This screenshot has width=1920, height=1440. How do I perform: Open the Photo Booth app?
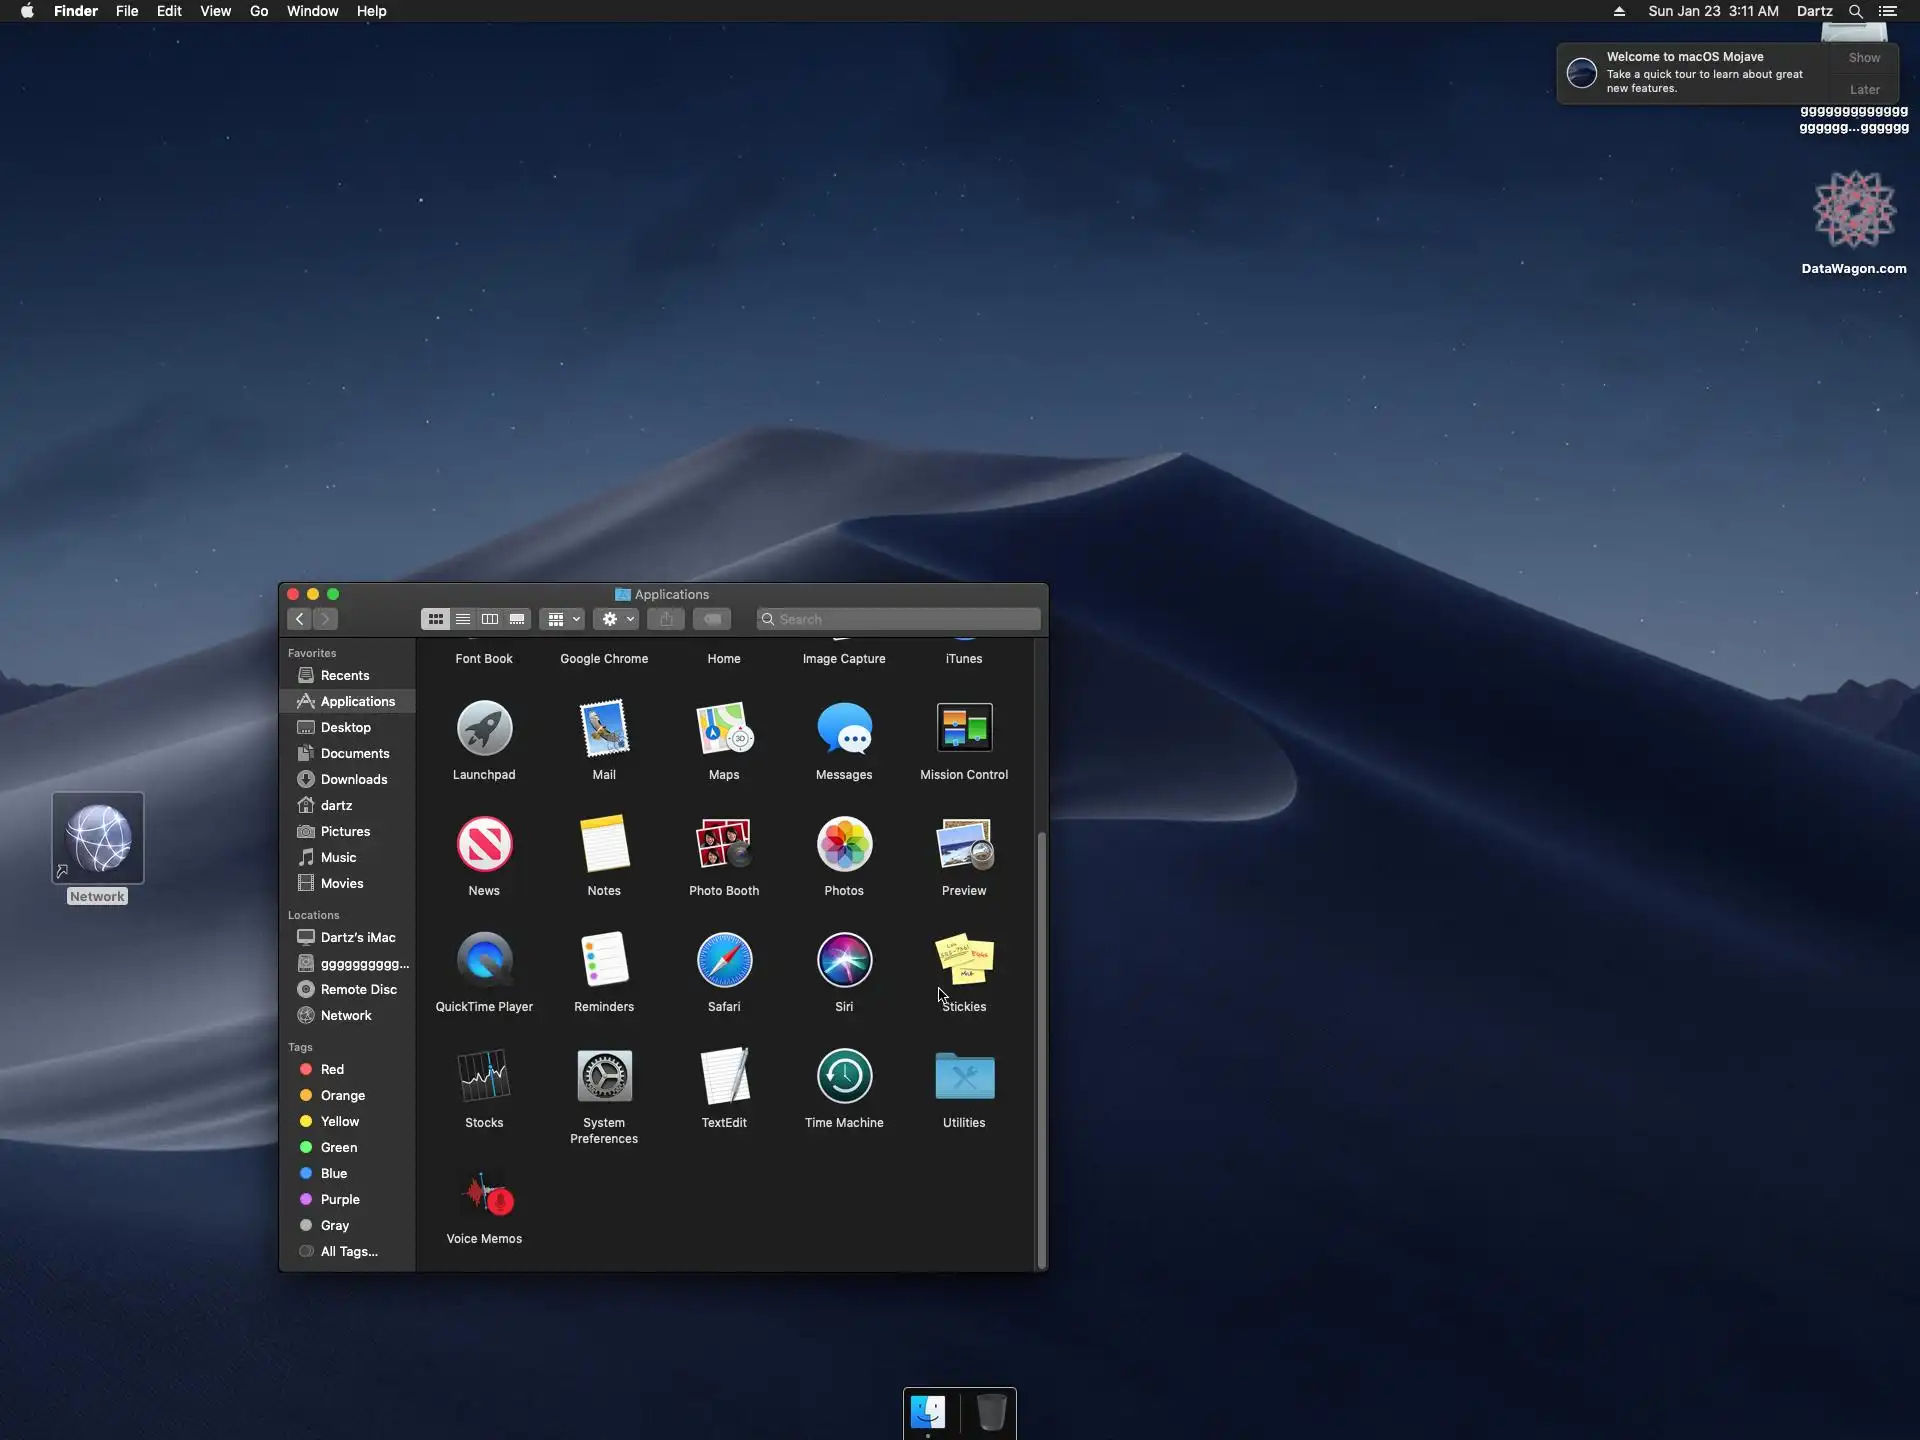click(723, 845)
